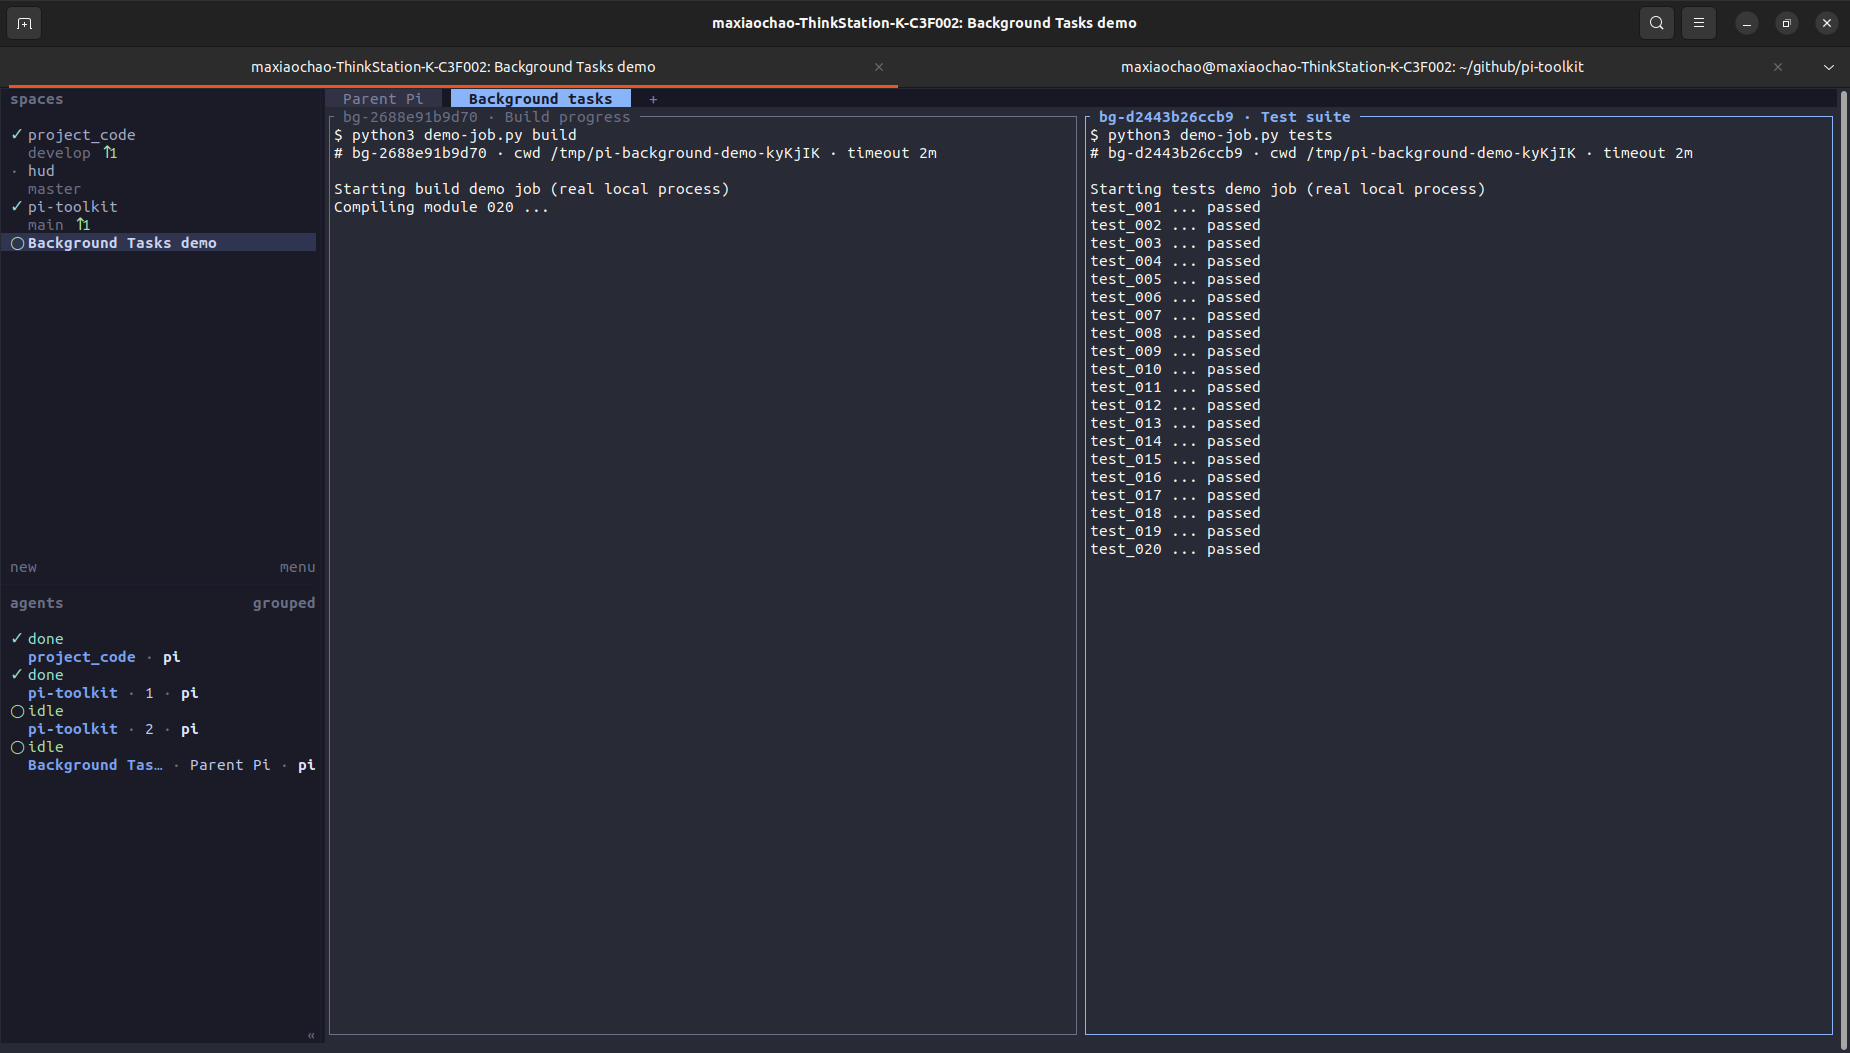The image size is (1850, 1053).
Task: Open the spaces menu button
Action: (x=297, y=567)
